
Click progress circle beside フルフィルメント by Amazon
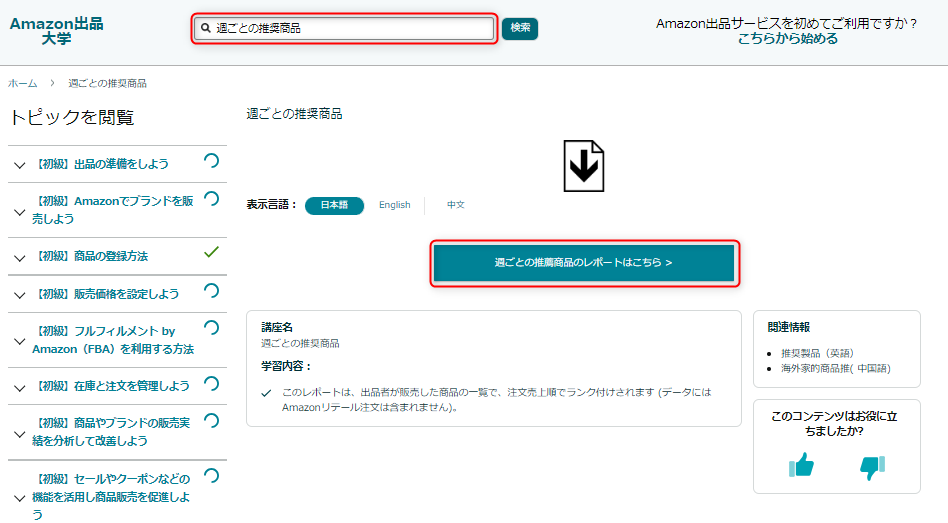(x=211, y=328)
